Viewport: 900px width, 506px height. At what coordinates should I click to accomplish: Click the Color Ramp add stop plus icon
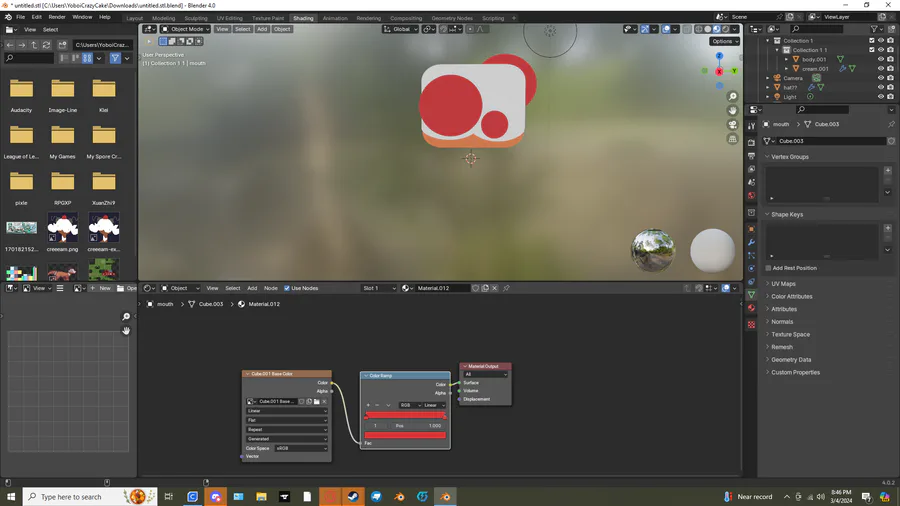click(x=368, y=405)
